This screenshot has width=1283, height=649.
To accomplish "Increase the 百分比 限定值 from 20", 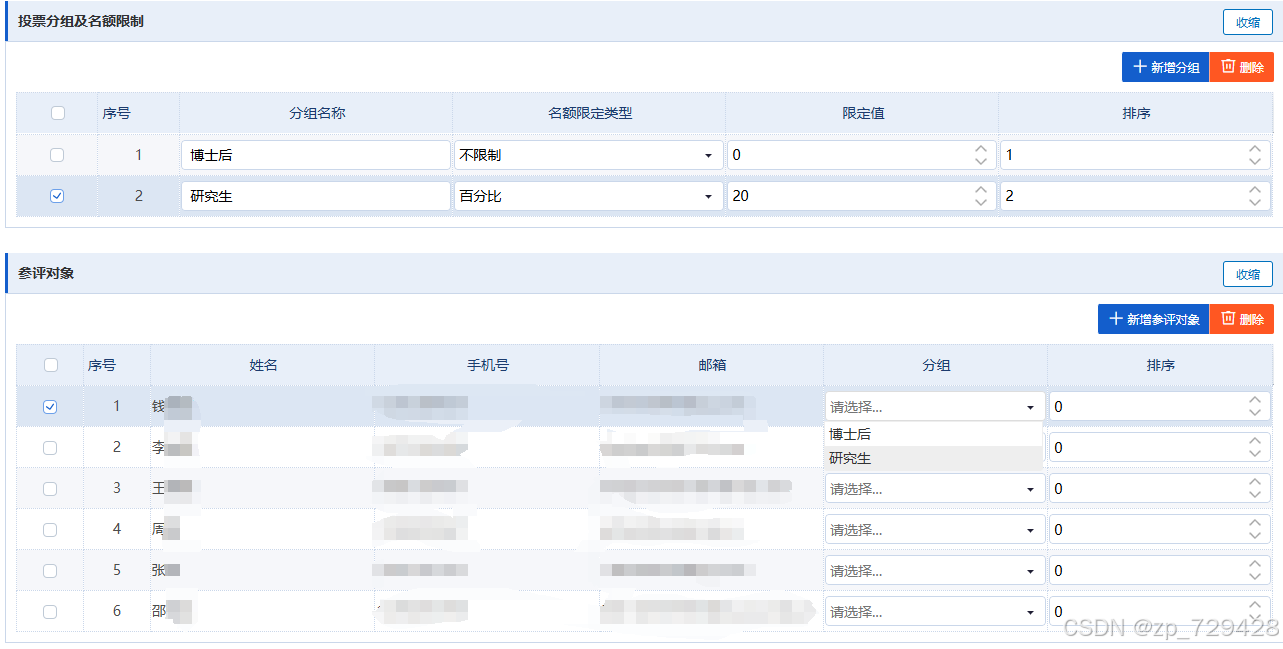I will point(981,190).
